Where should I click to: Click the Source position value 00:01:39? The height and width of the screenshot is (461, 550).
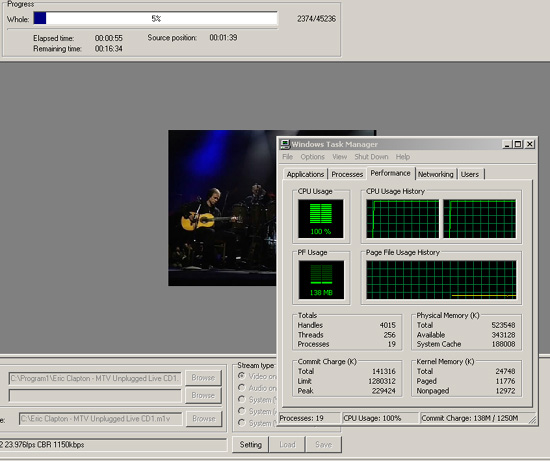pyautogui.click(x=223, y=38)
